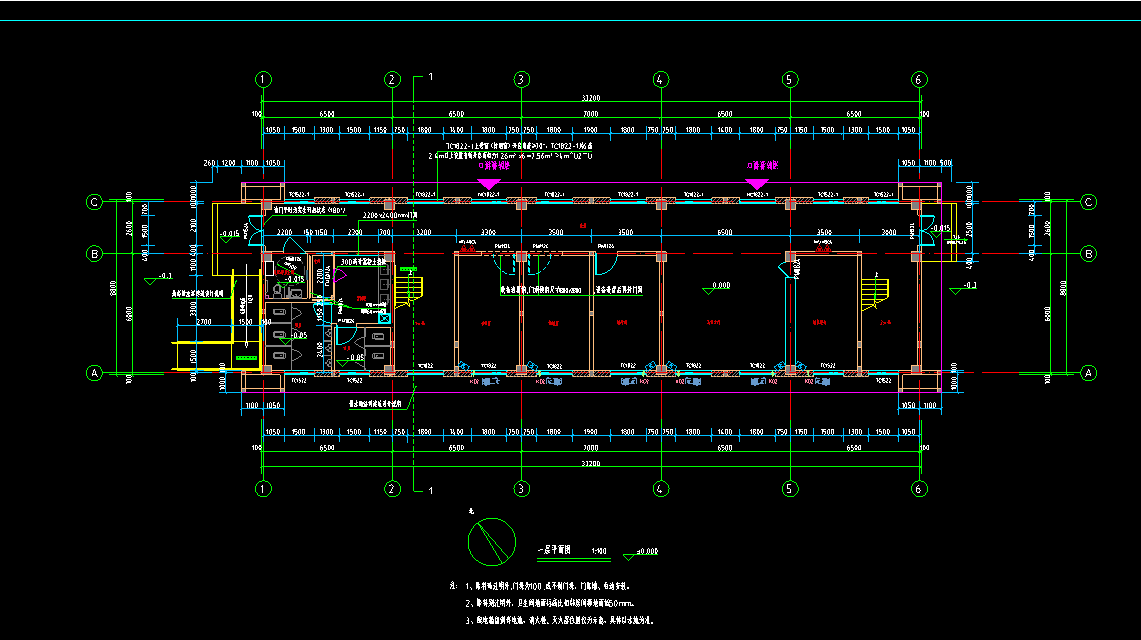The image size is (1141, 640).
Task: Select the yellow staircase near grid line 6
Action: click(x=875, y=291)
